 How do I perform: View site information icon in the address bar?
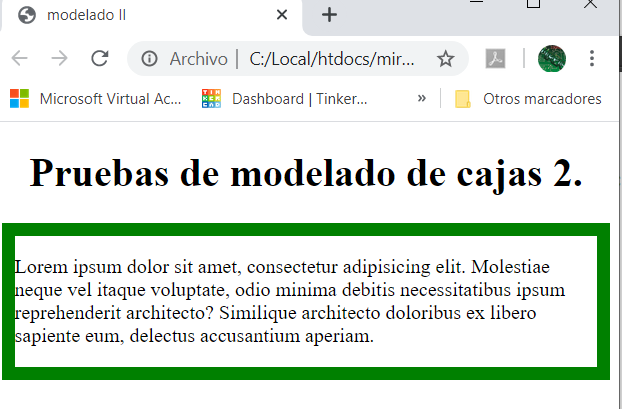coord(150,59)
